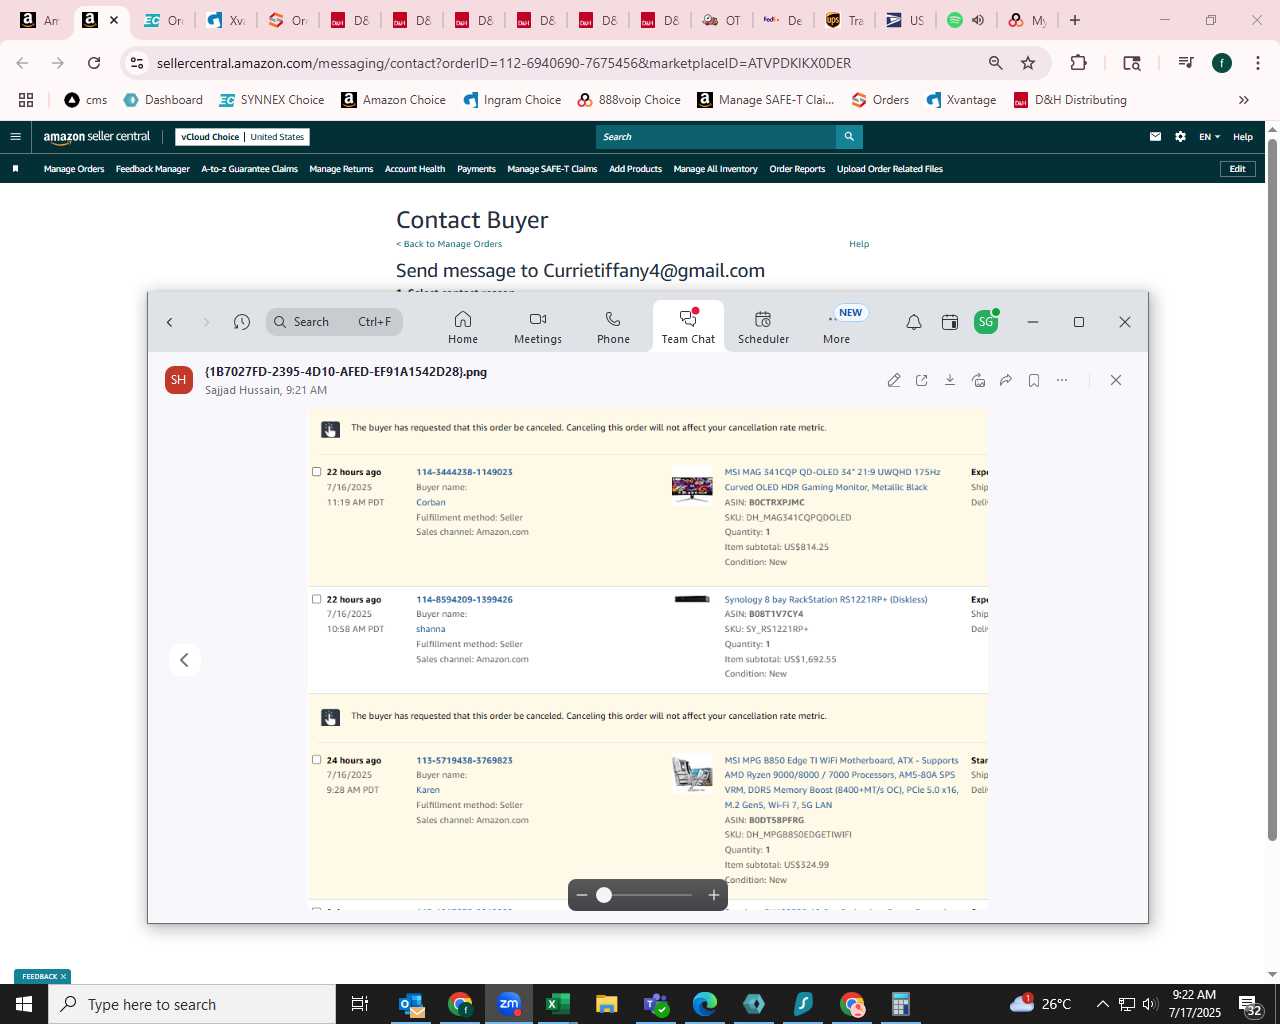Click Zoom notifications bell icon
This screenshot has width=1280, height=1024.
913,322
